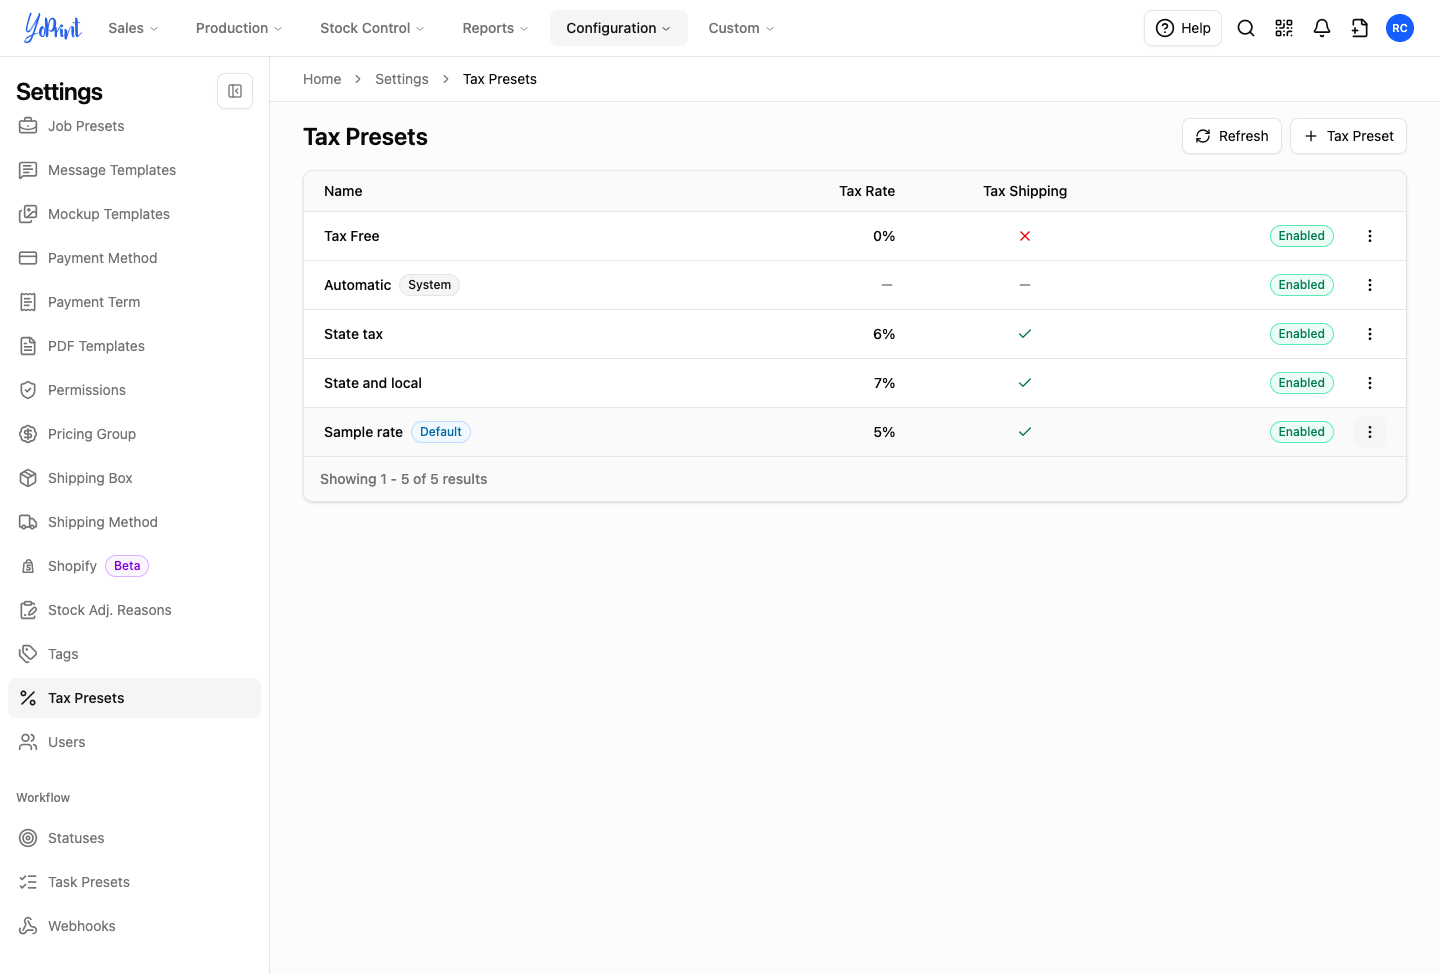
Task: Open row actions for State tax
Action: click(x=1370, y=334)
